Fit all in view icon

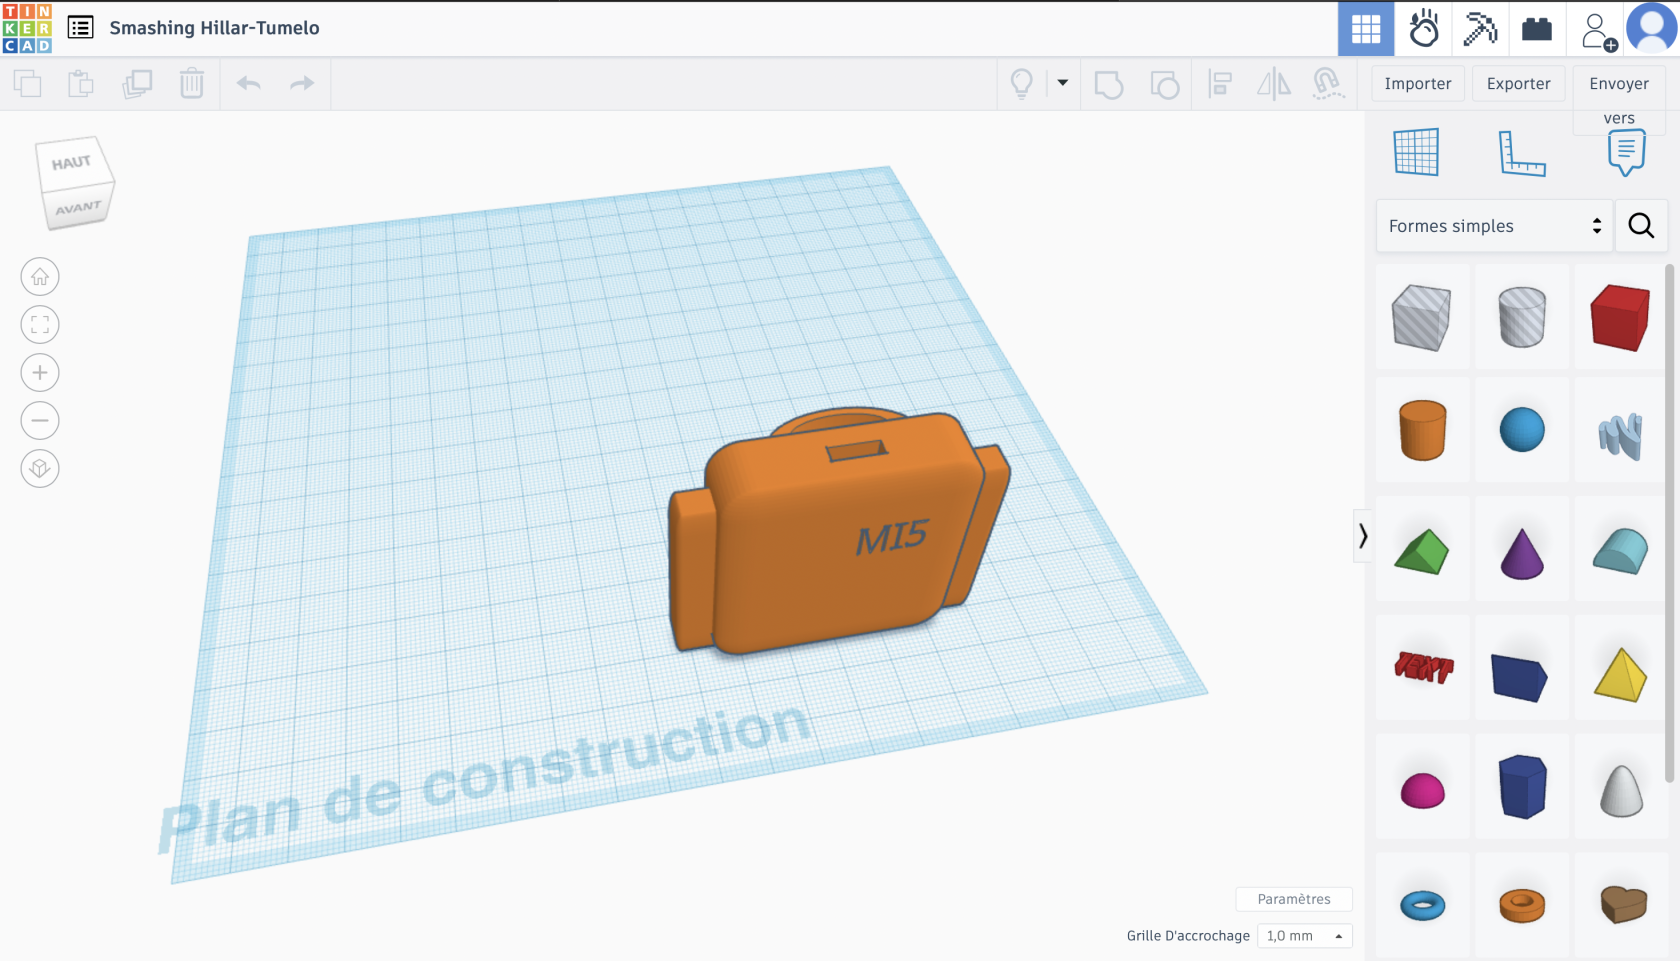point(40,325)
